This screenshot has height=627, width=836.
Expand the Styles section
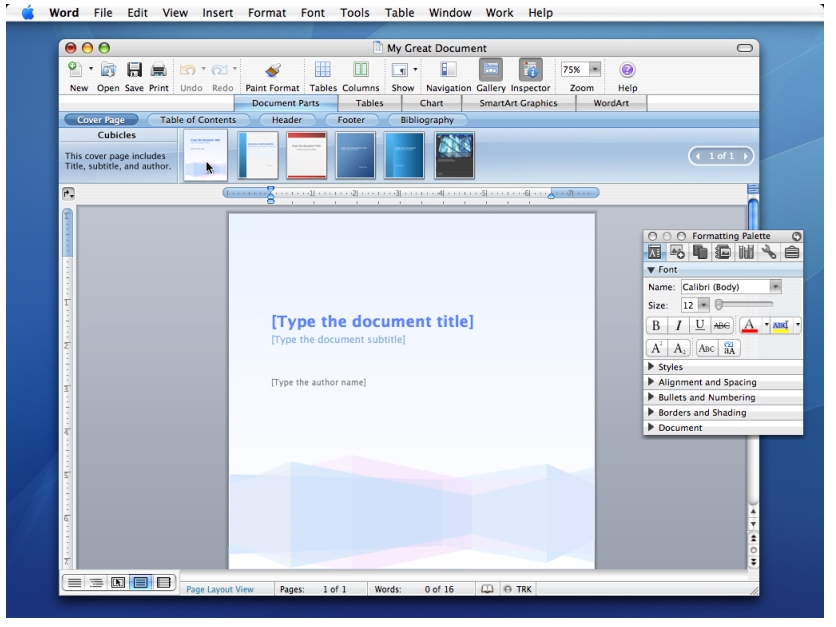pyautogui.click(x=670, y=367)
